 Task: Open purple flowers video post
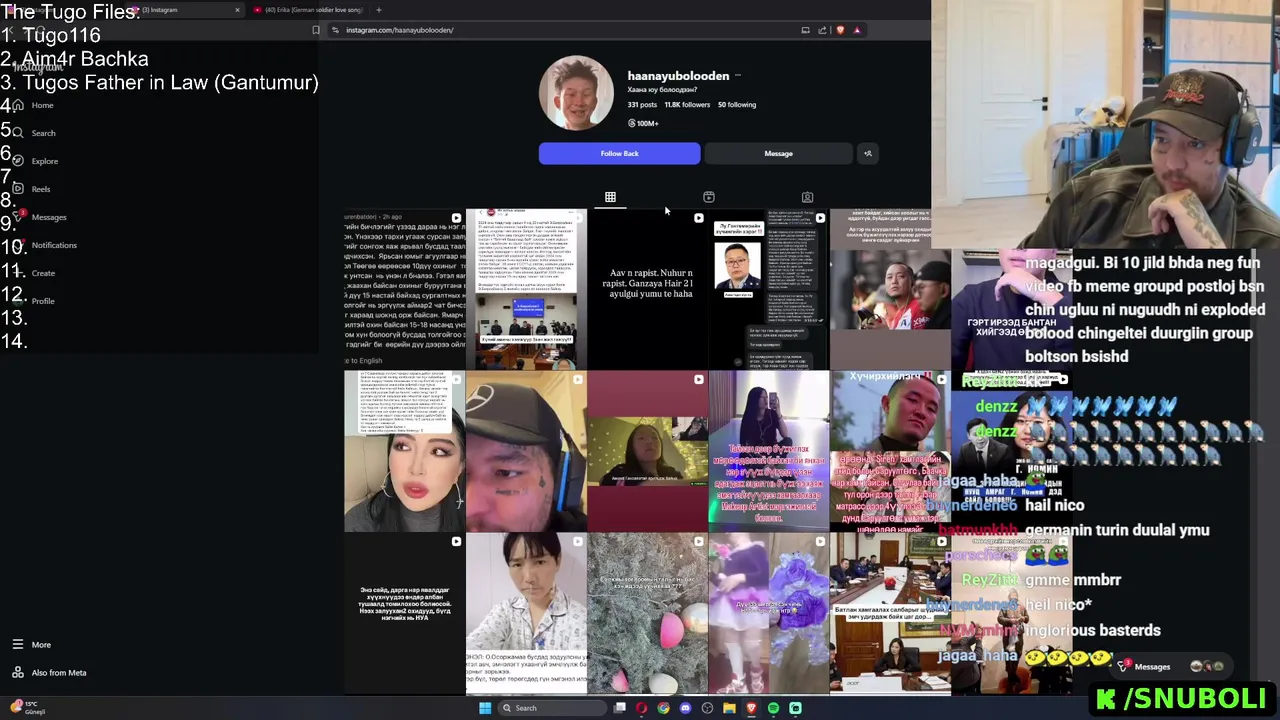click(x=768, y=613)
